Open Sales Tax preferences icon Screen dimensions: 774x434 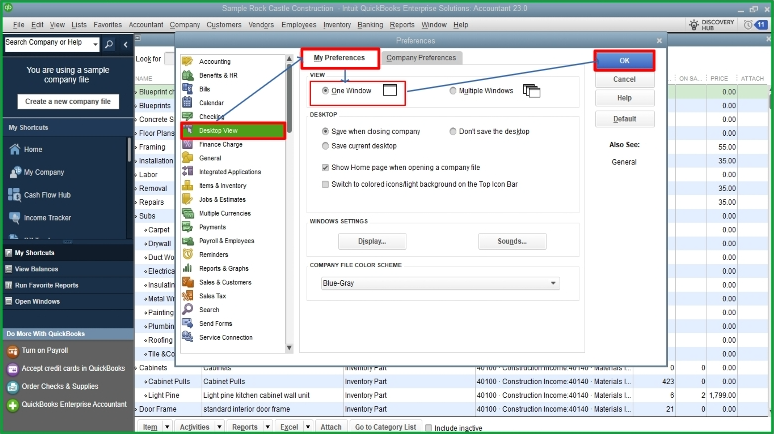188,296
